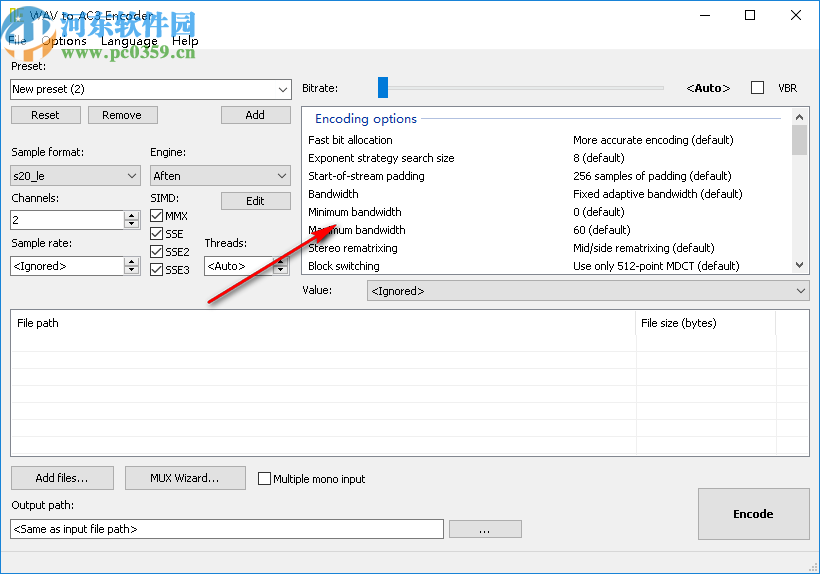
Task: Open the Engine dropdown showing Aften
Action: coord(220,176)
